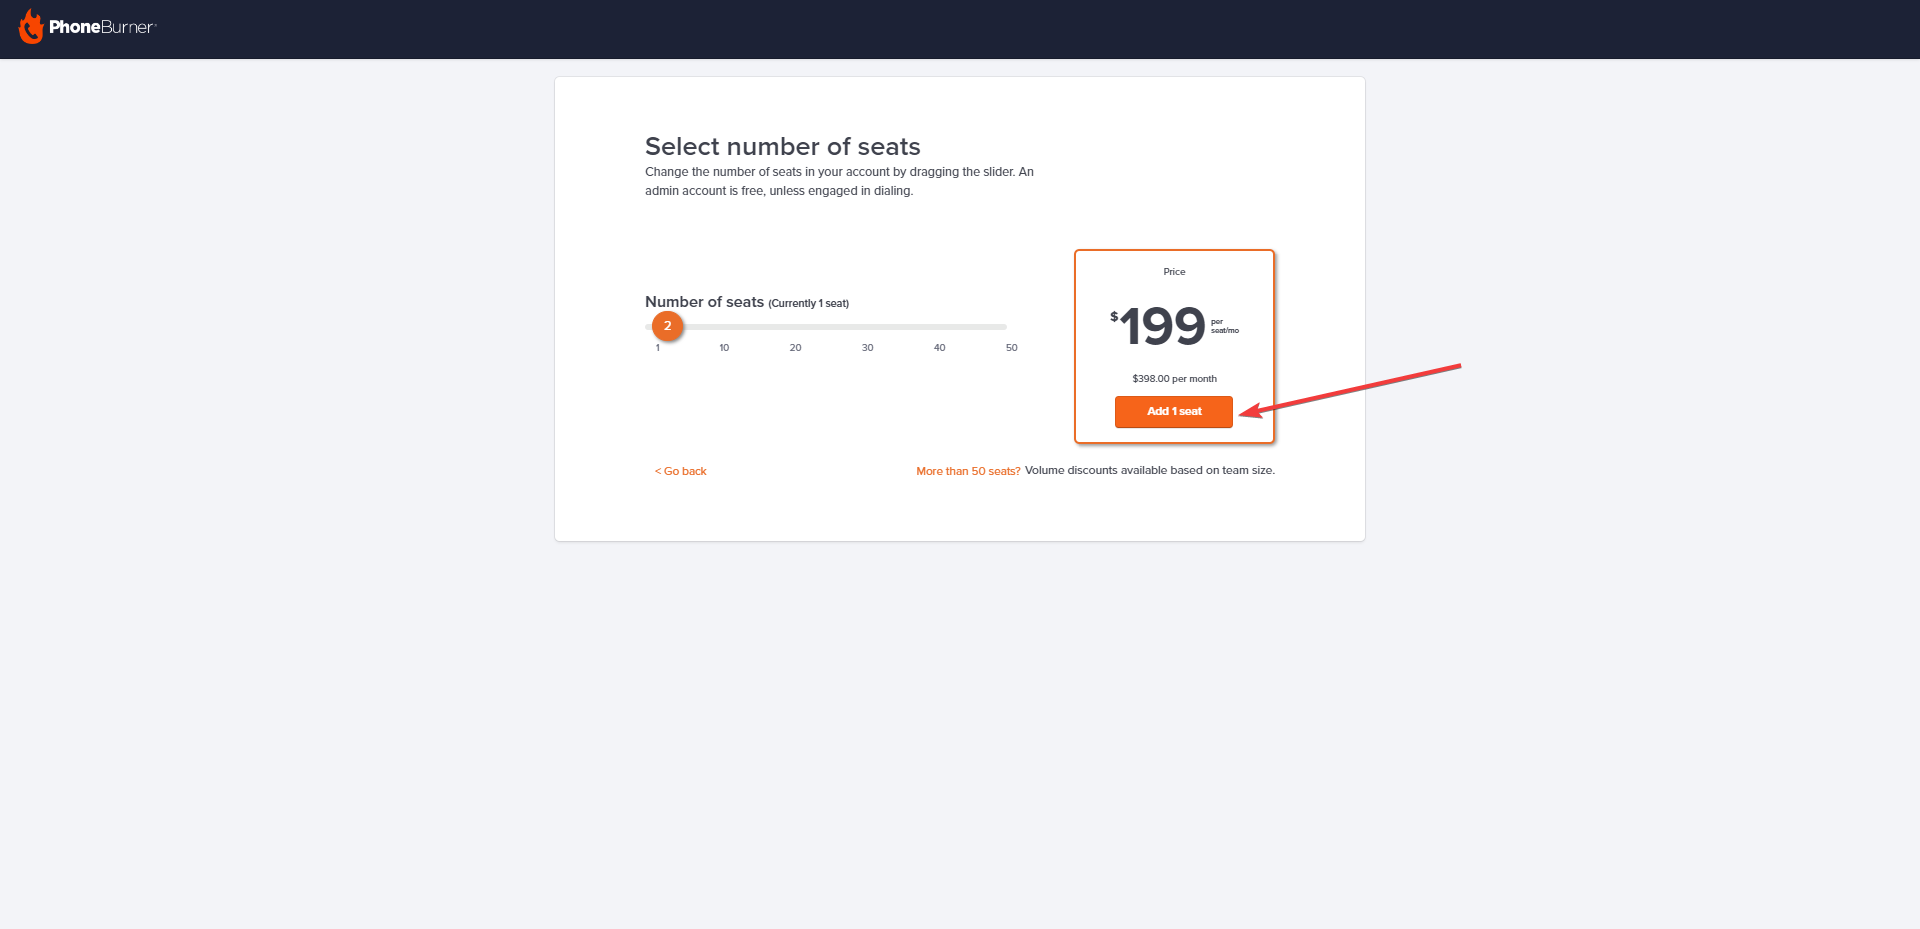Select the 40 mark under the seat slider
1920x929 pixels.
(939, 348)
